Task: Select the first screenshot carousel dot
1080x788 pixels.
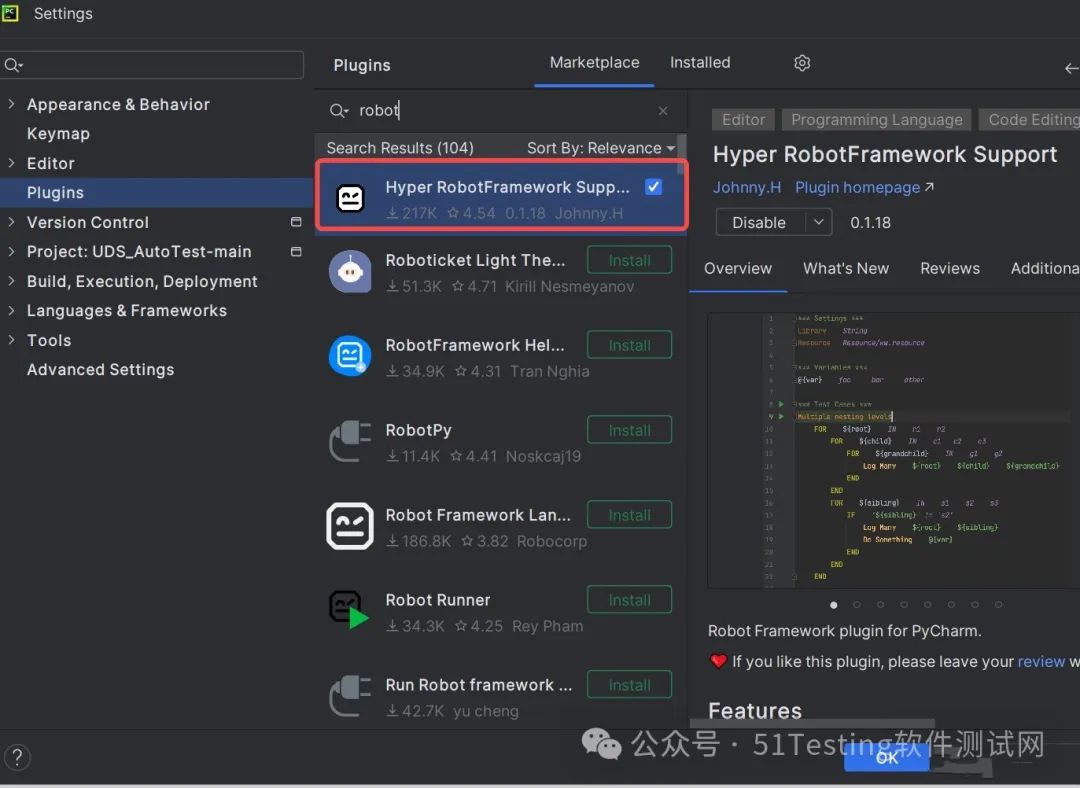Action: 833,605
